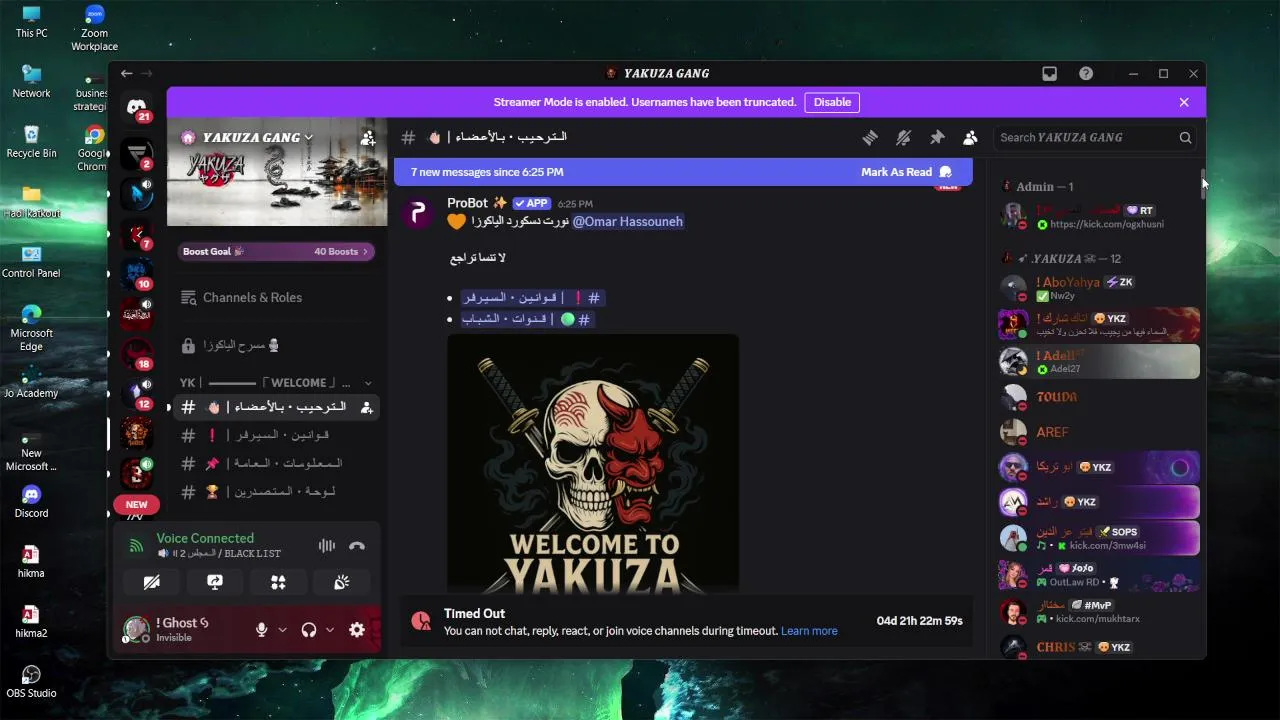This screenshot has height=720, width=1280.
Task: Open OBS Studio desktop icon
Action: pyautogui.click(x=31, y=681)
